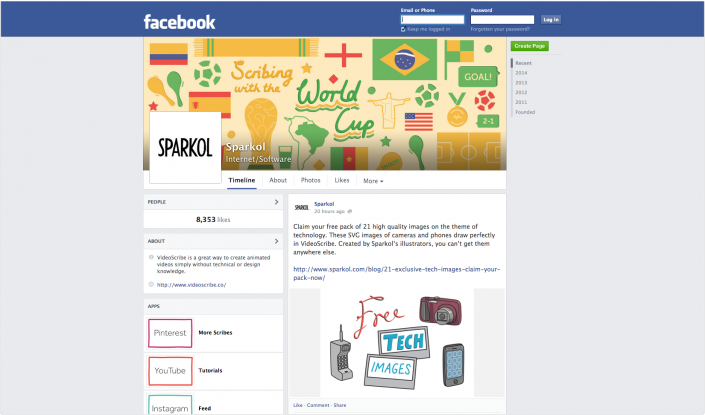Open Sparkol avatar beside the post
Screen dimensions: 705x415
click(302, 208)
